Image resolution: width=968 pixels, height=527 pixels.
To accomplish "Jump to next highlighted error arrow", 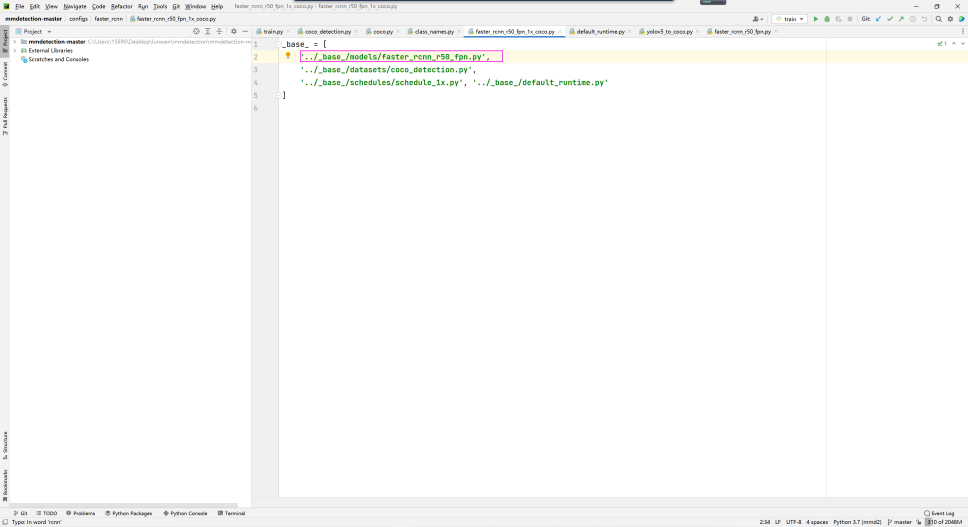I will coord(962,44).
